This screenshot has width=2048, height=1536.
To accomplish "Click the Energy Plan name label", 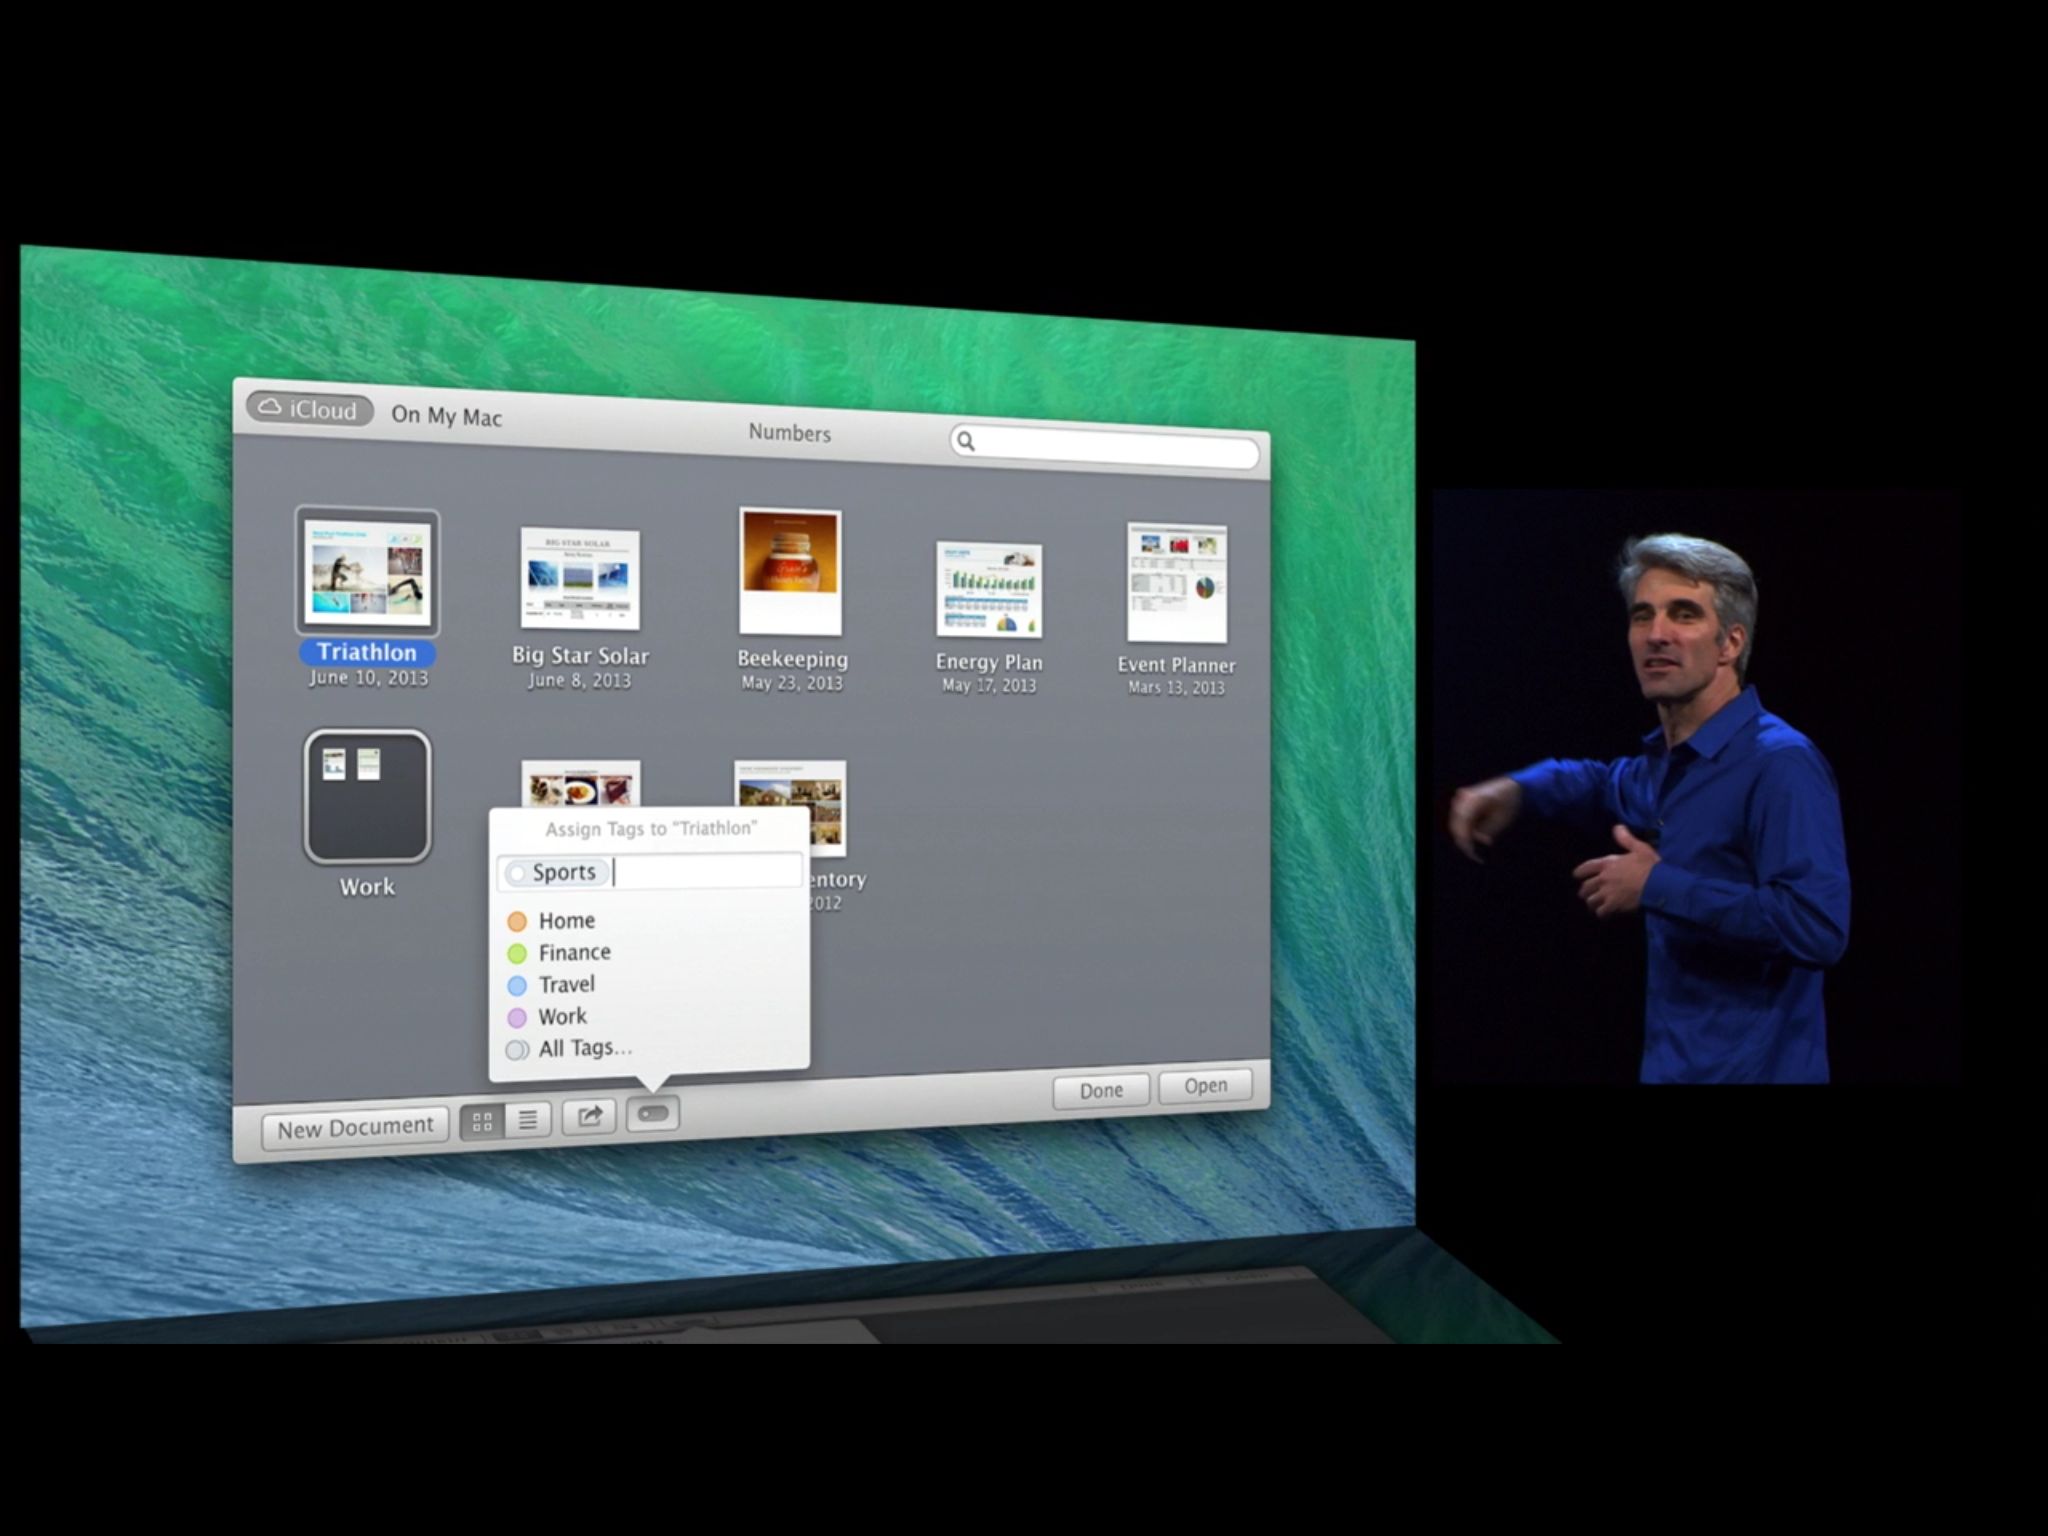I will [989, 662].
